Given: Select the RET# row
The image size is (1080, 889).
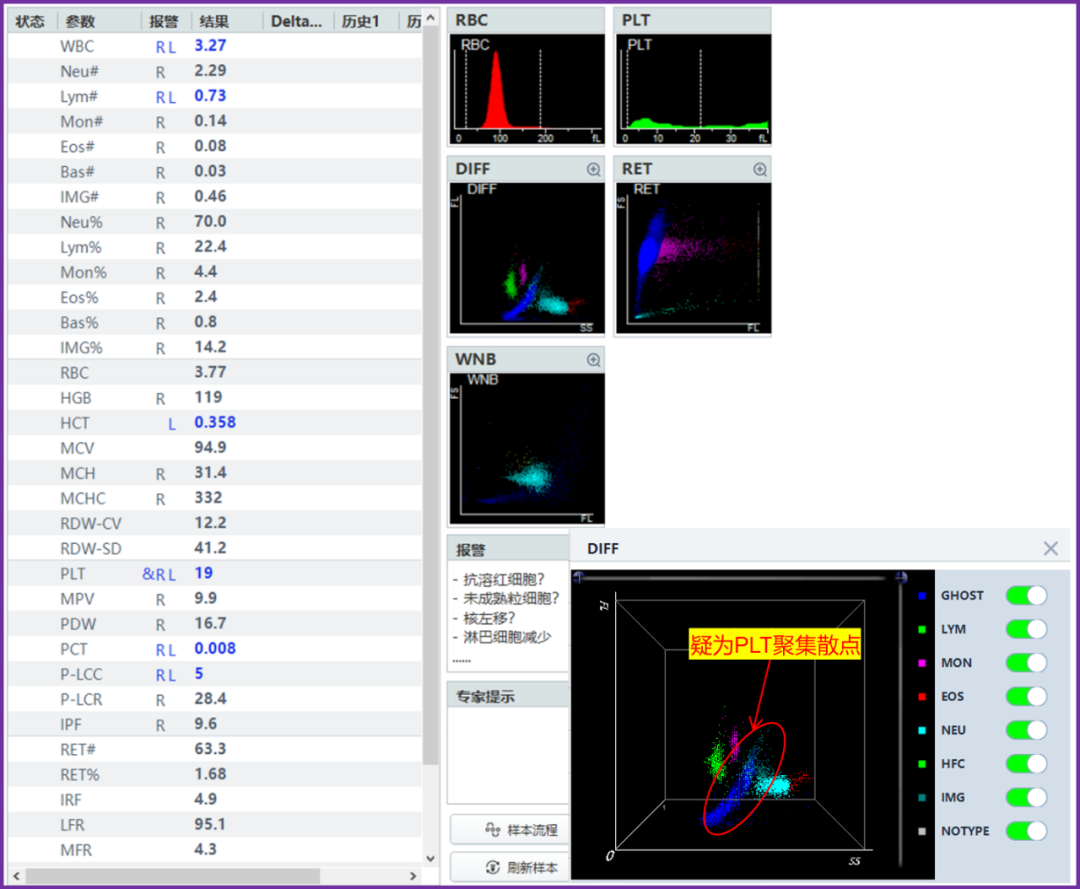Looking at the screenshot, I should [x=215, y=749].
